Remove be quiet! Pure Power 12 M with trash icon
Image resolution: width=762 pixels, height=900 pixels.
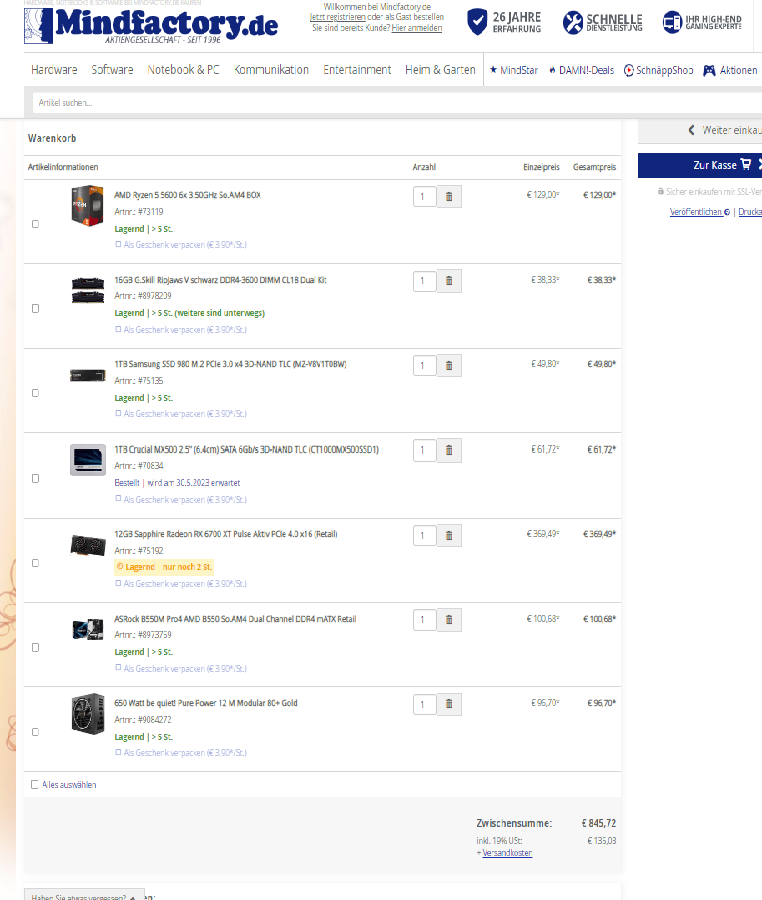(449, 704)
